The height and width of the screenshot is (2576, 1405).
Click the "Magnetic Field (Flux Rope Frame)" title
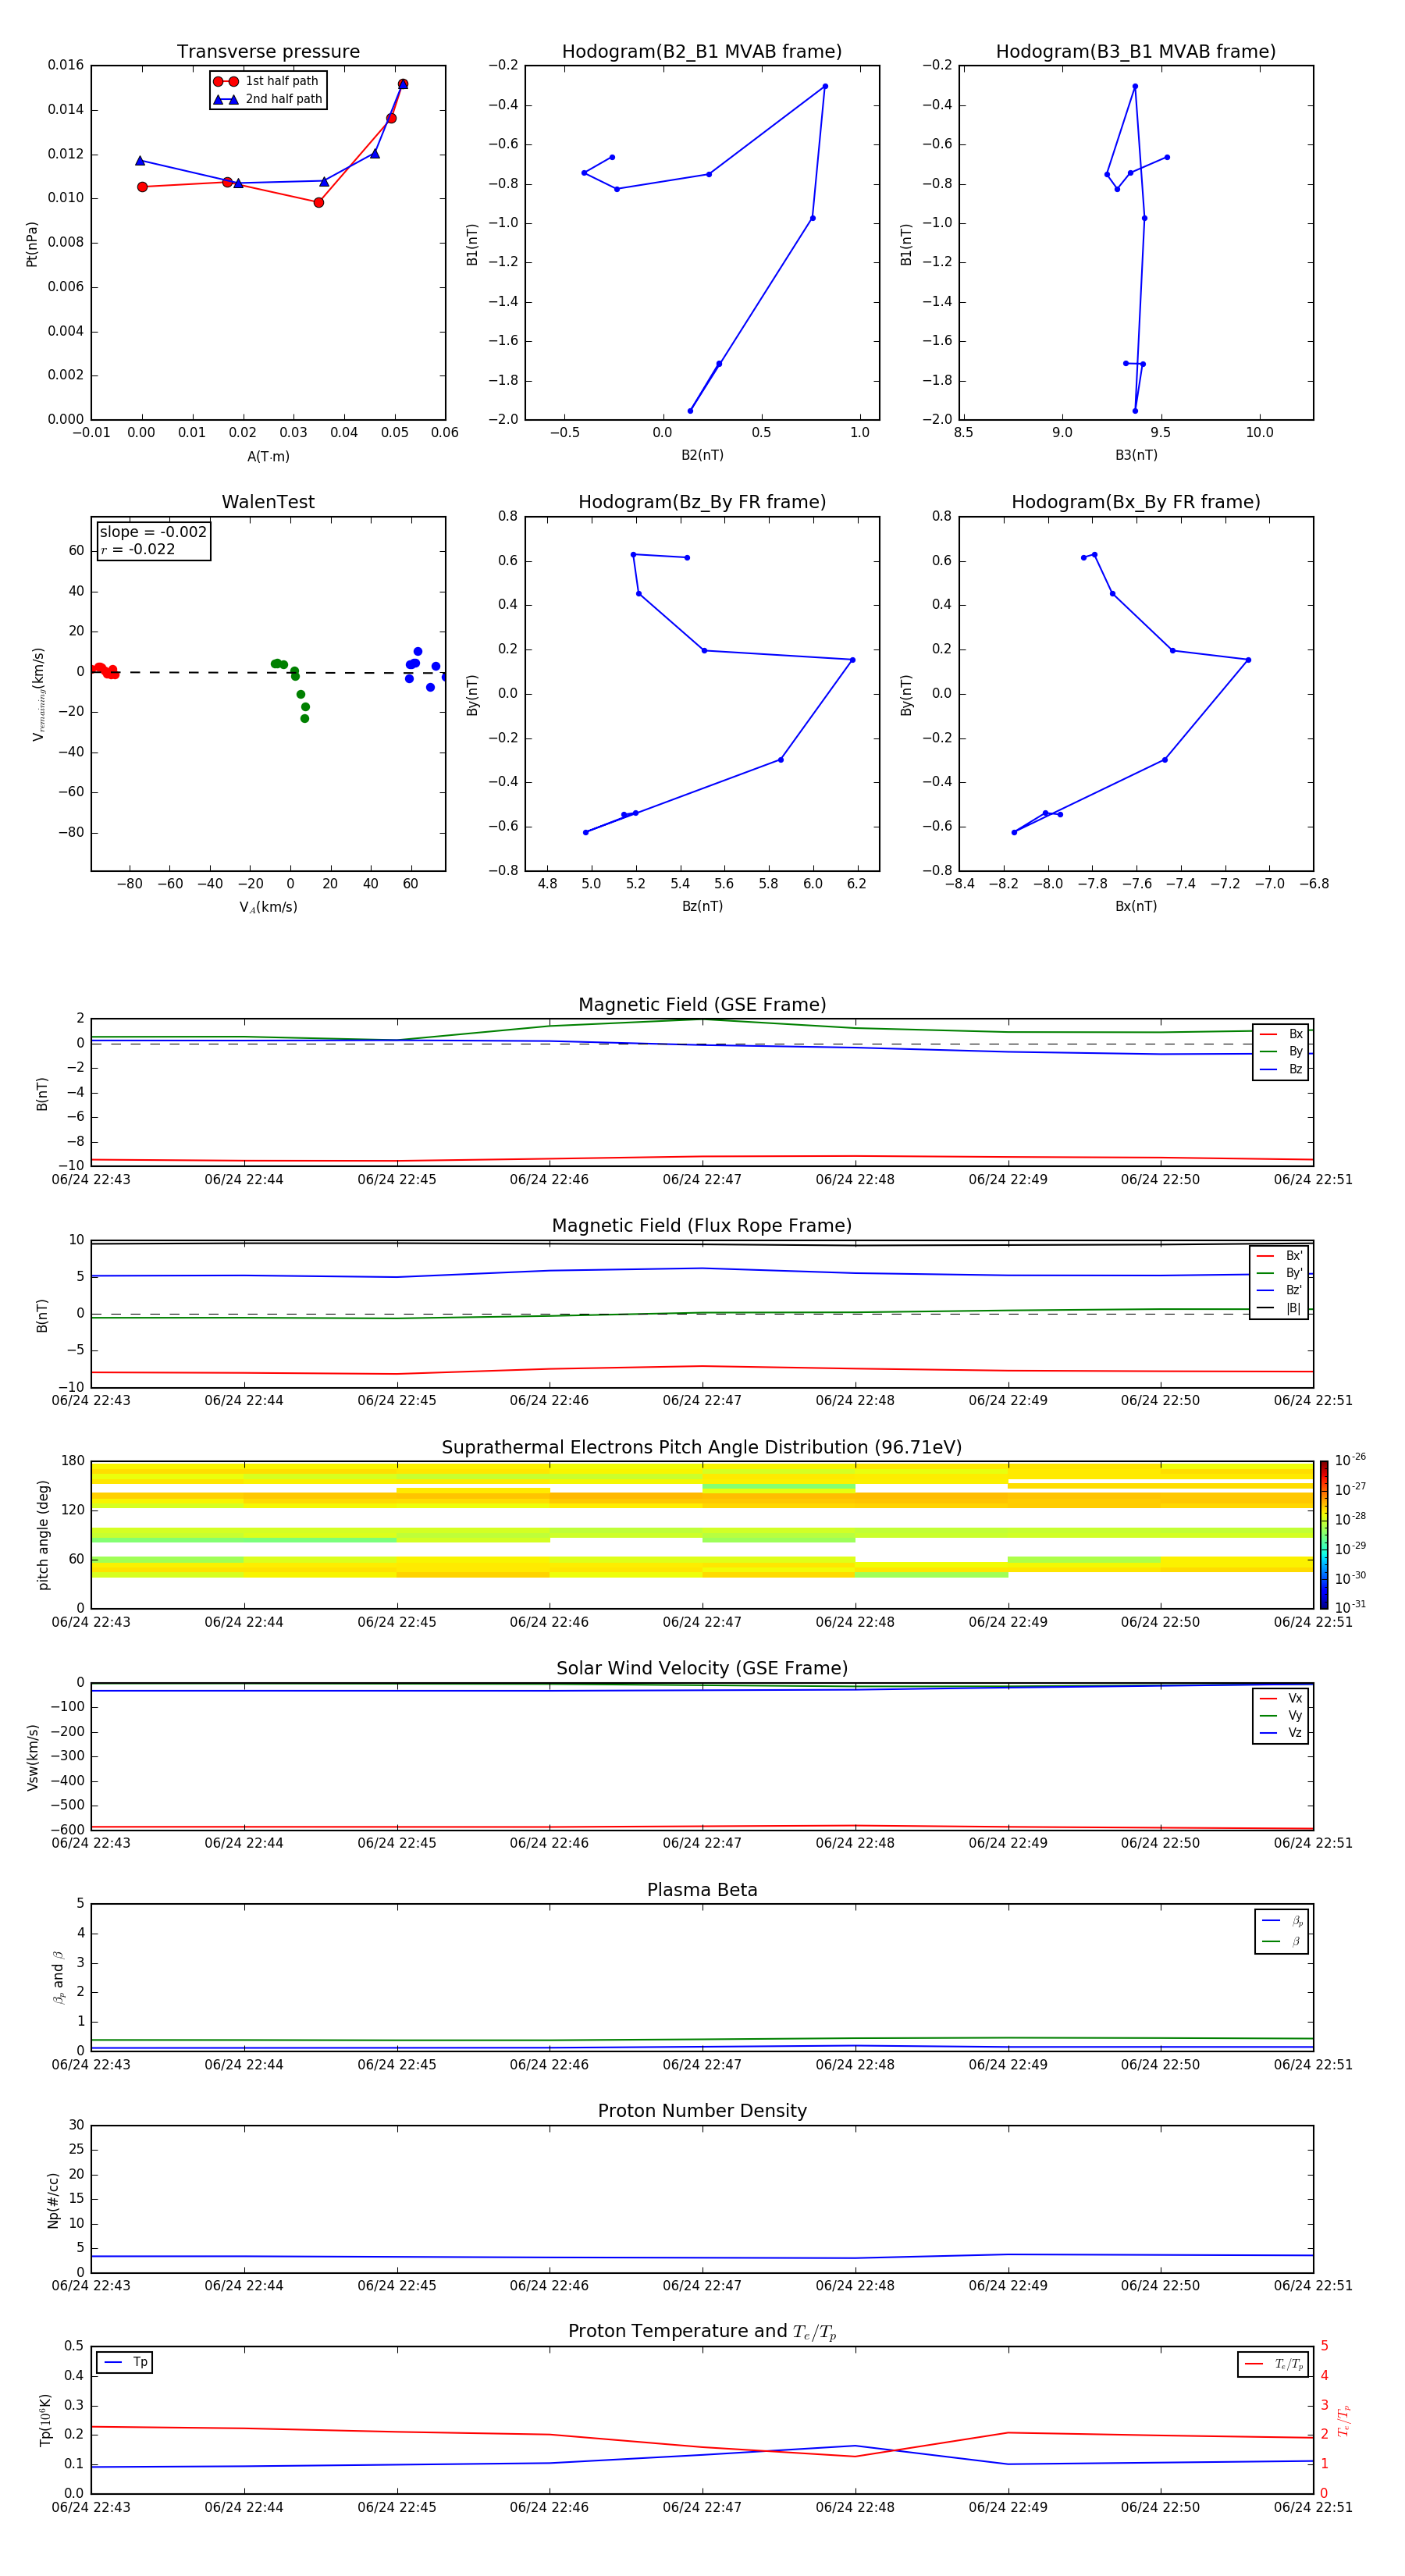click(x=702, y=1226)
